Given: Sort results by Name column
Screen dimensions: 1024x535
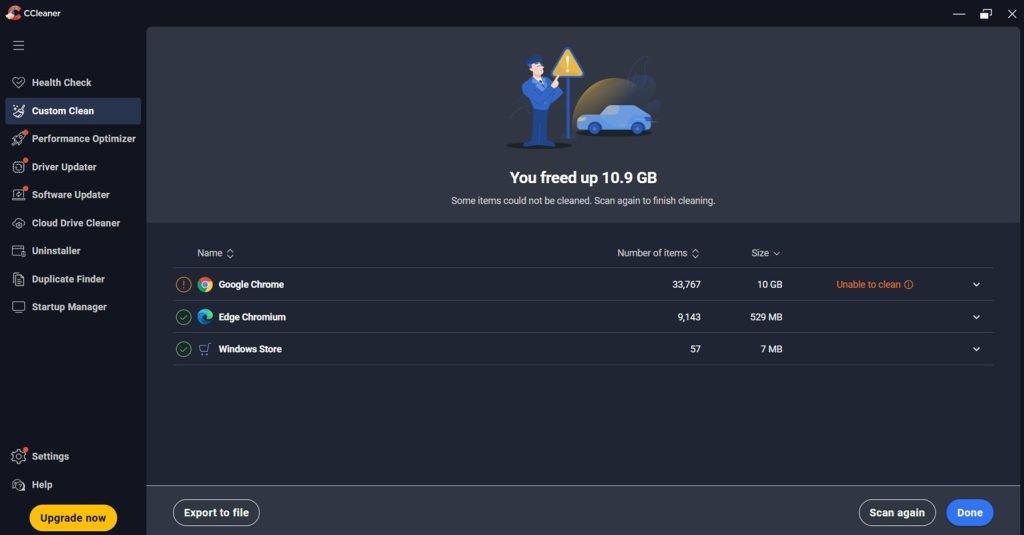Looking at the screenshot, I should (216, 253).
